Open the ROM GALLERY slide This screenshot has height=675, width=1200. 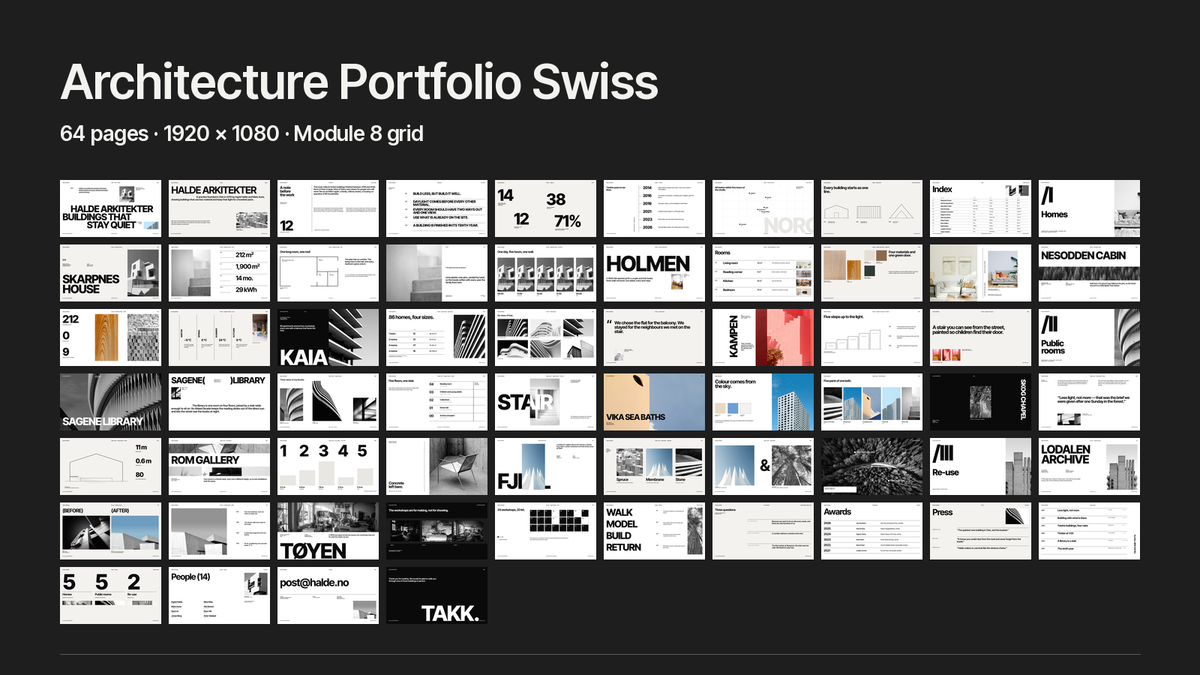[219, 466]
